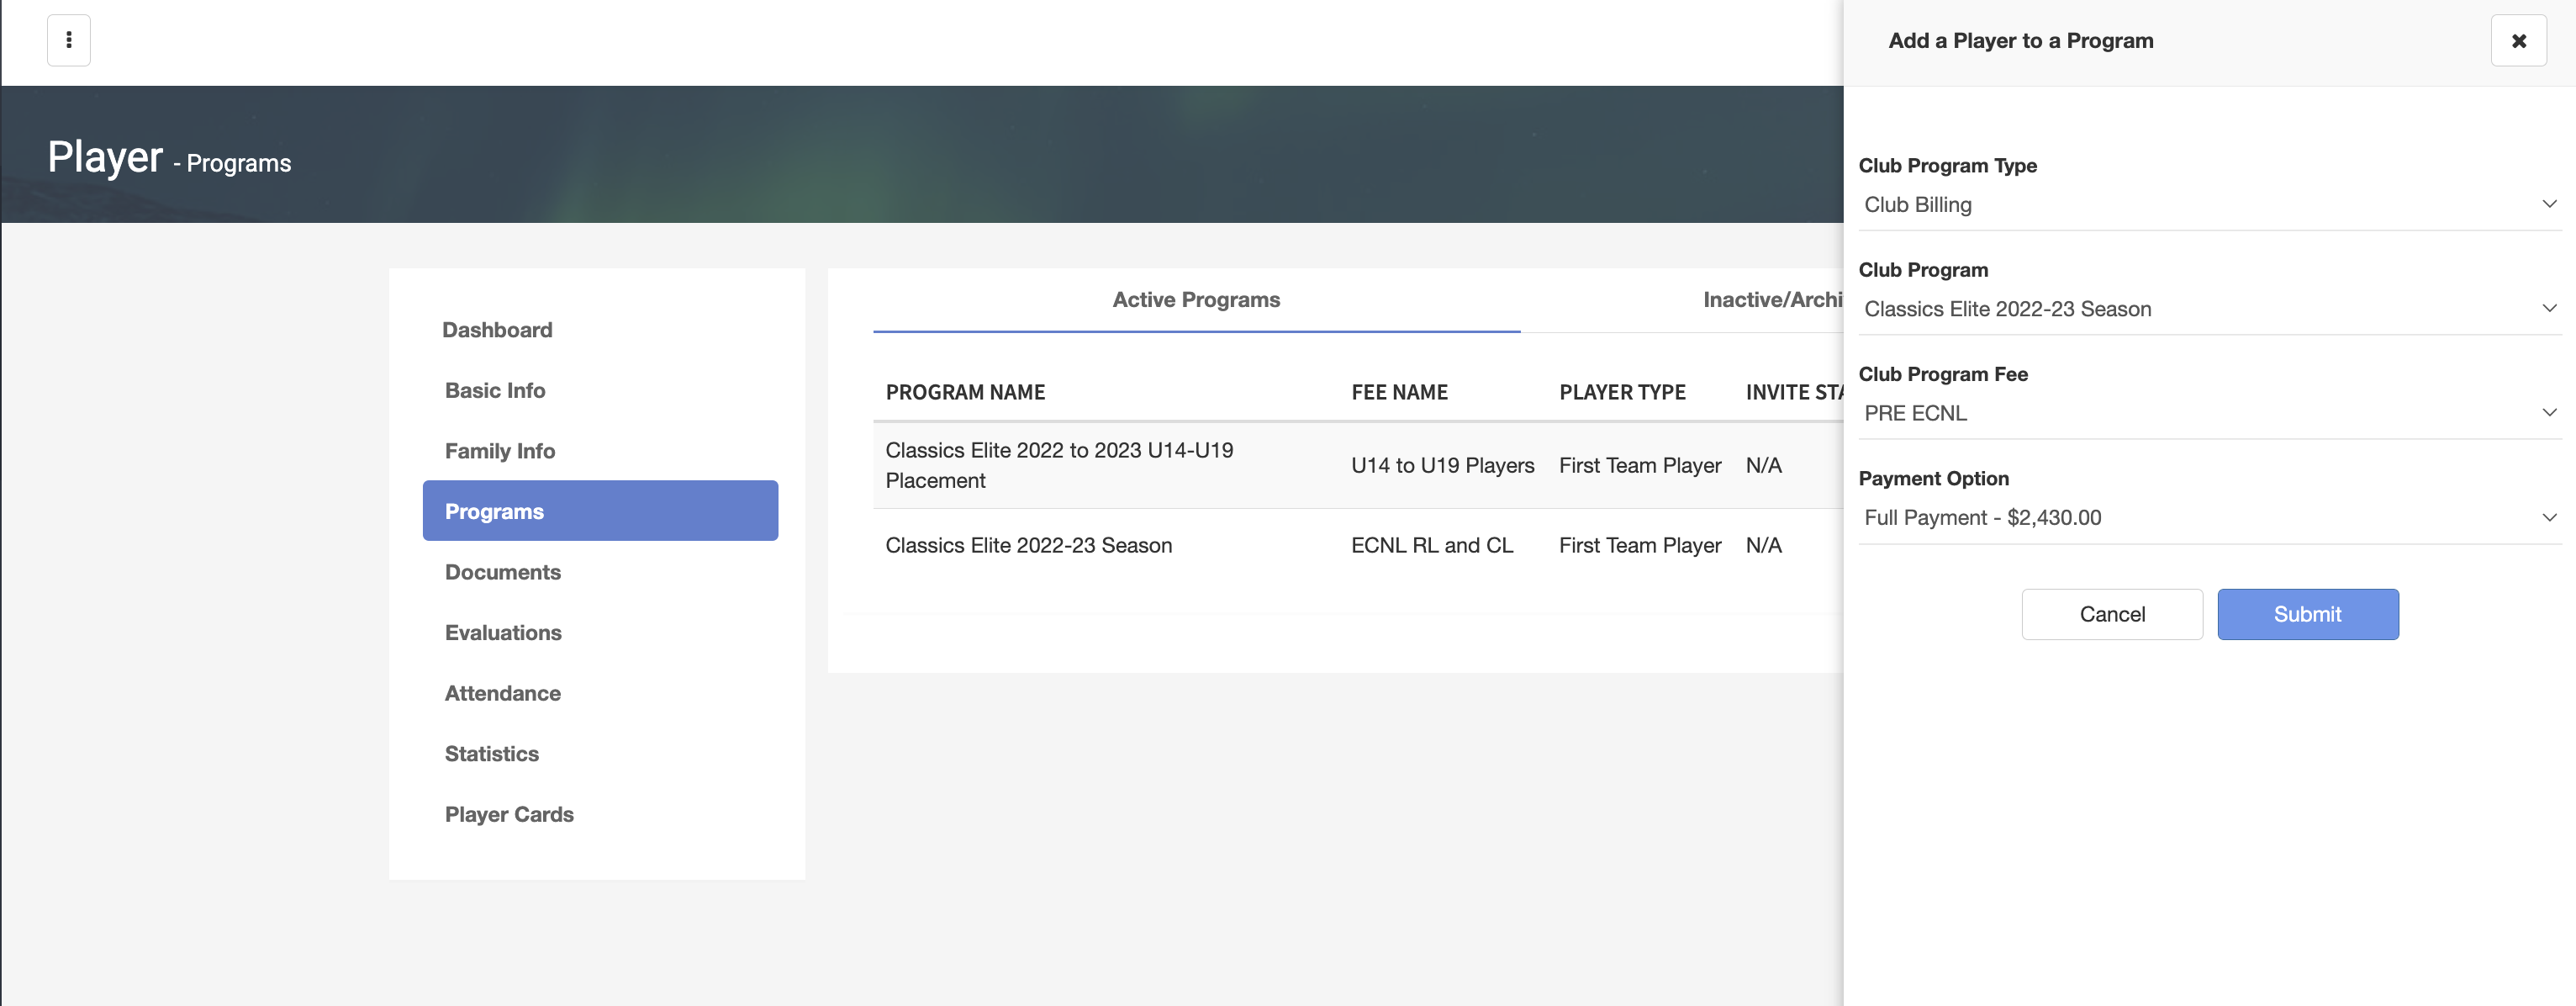Click the Player - Programs page heading

[x=169, y=157]
